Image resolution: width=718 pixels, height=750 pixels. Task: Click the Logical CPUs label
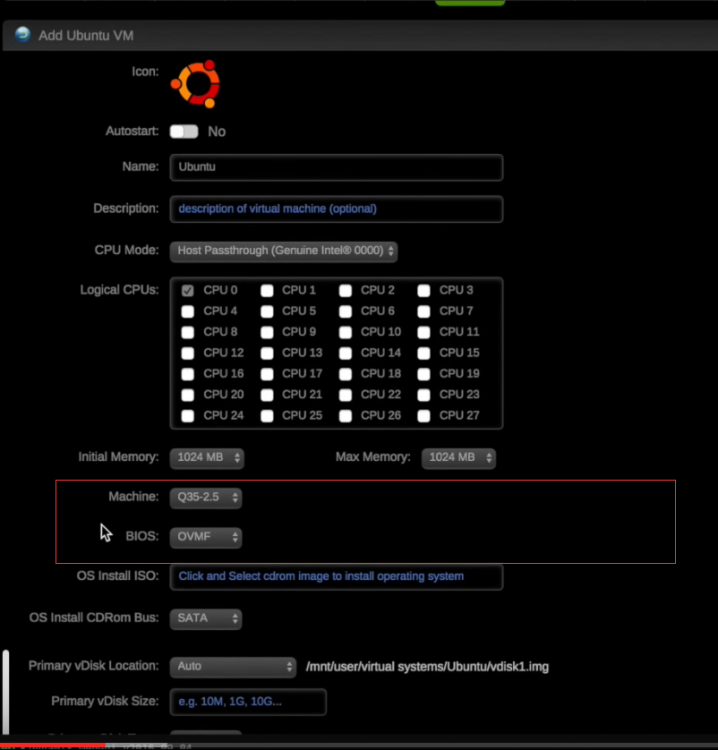pos(119,290)
